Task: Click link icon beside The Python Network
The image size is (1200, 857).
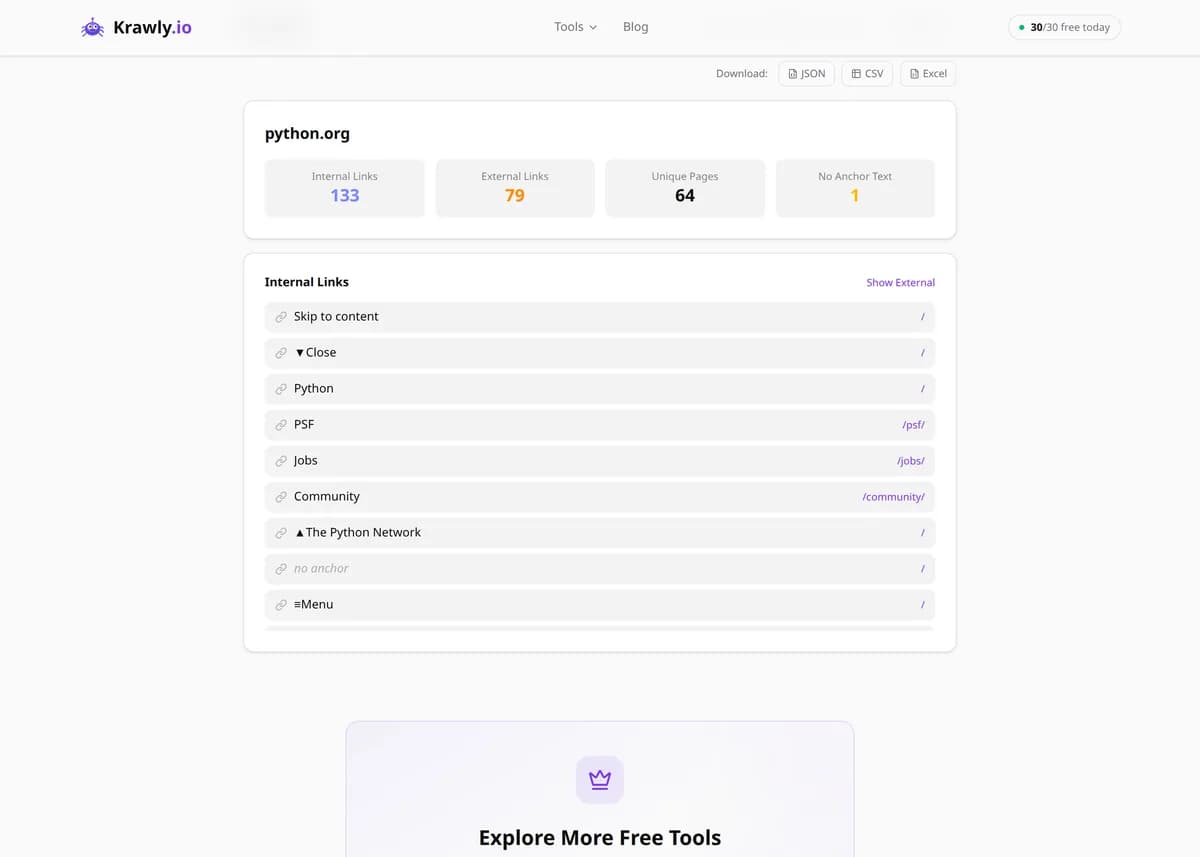Action: pos(281,533)
